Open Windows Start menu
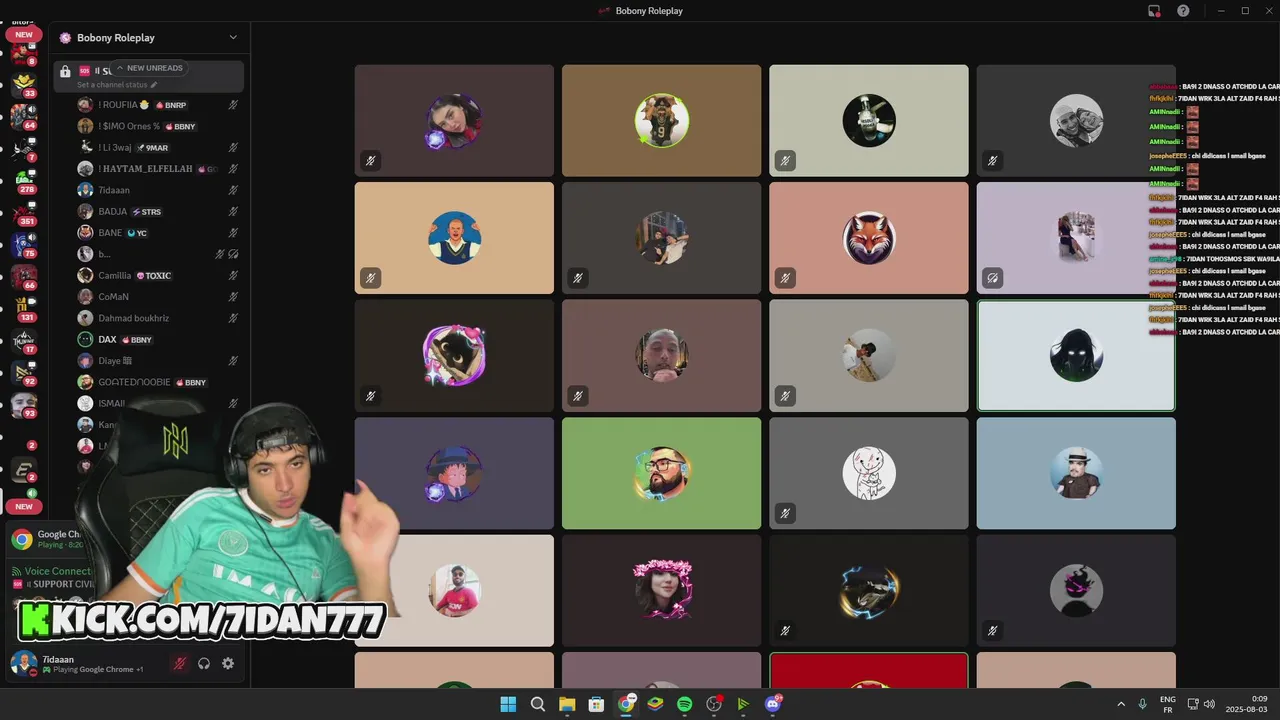Viewport: 1280px width, 720px height. pos(508,704)
